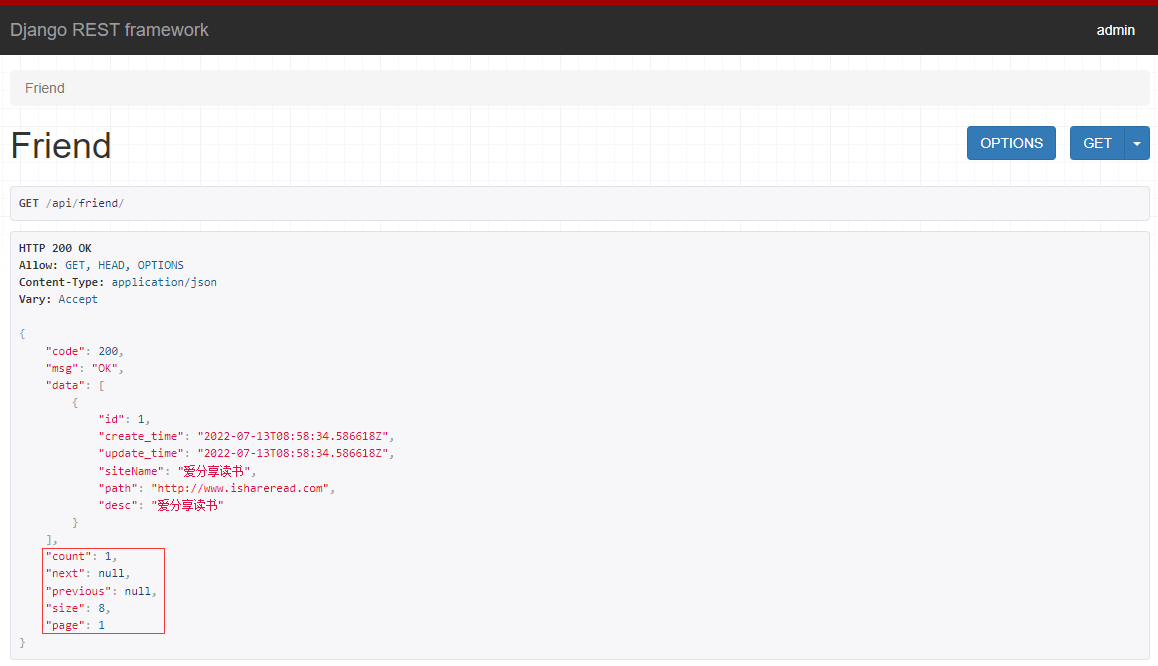Click the create_time timestamp value

(295, 436)
